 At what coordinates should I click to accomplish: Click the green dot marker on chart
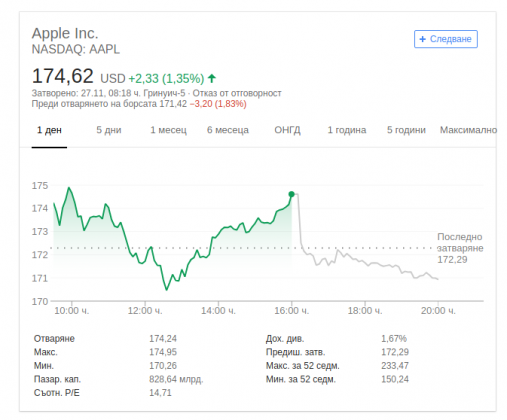pyautogui.click(x=291, y=194)
